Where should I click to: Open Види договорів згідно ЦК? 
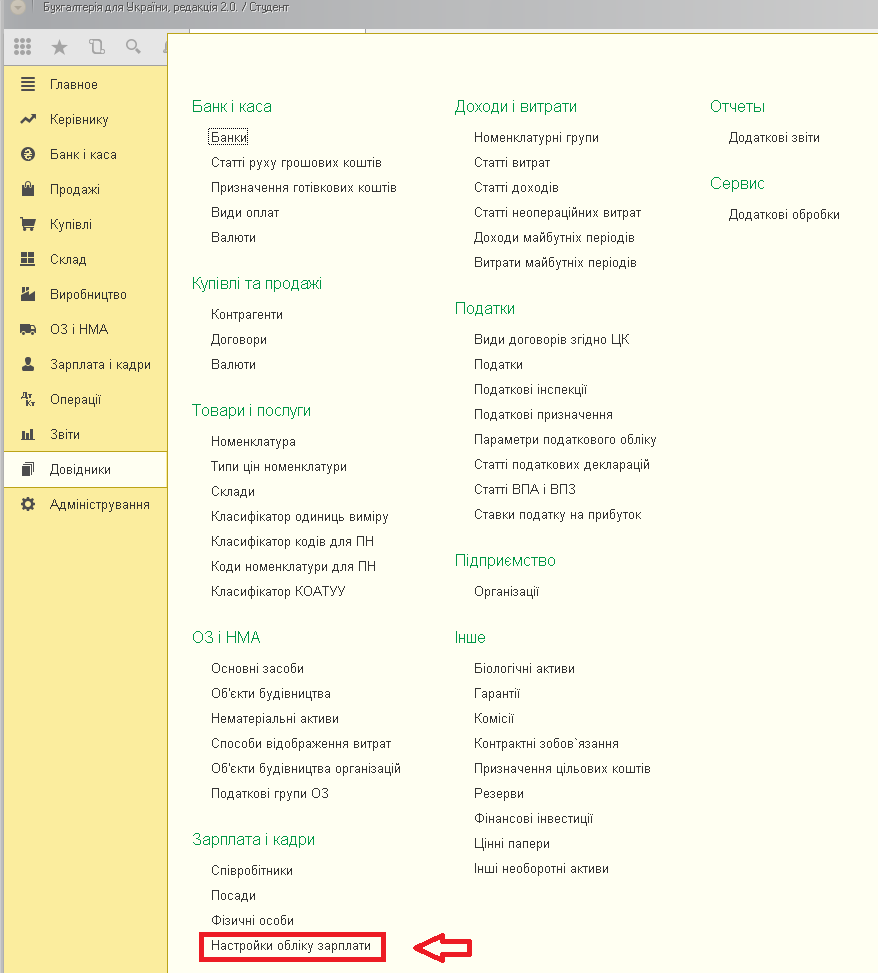pos(552,339)
